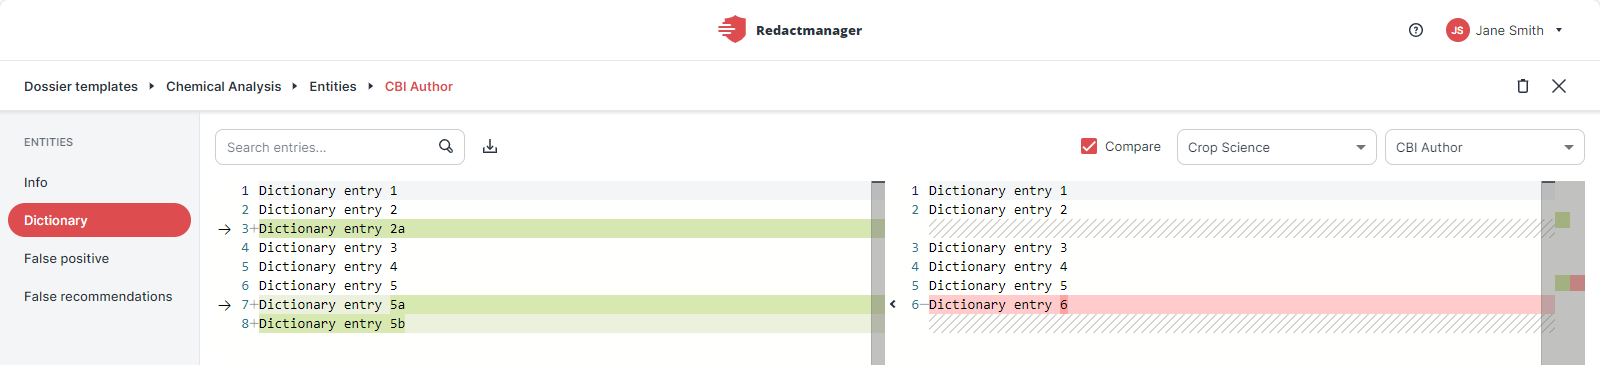Select left line Dictionary entry 2a
1600x365 pixels.
[x=332, y=229]
